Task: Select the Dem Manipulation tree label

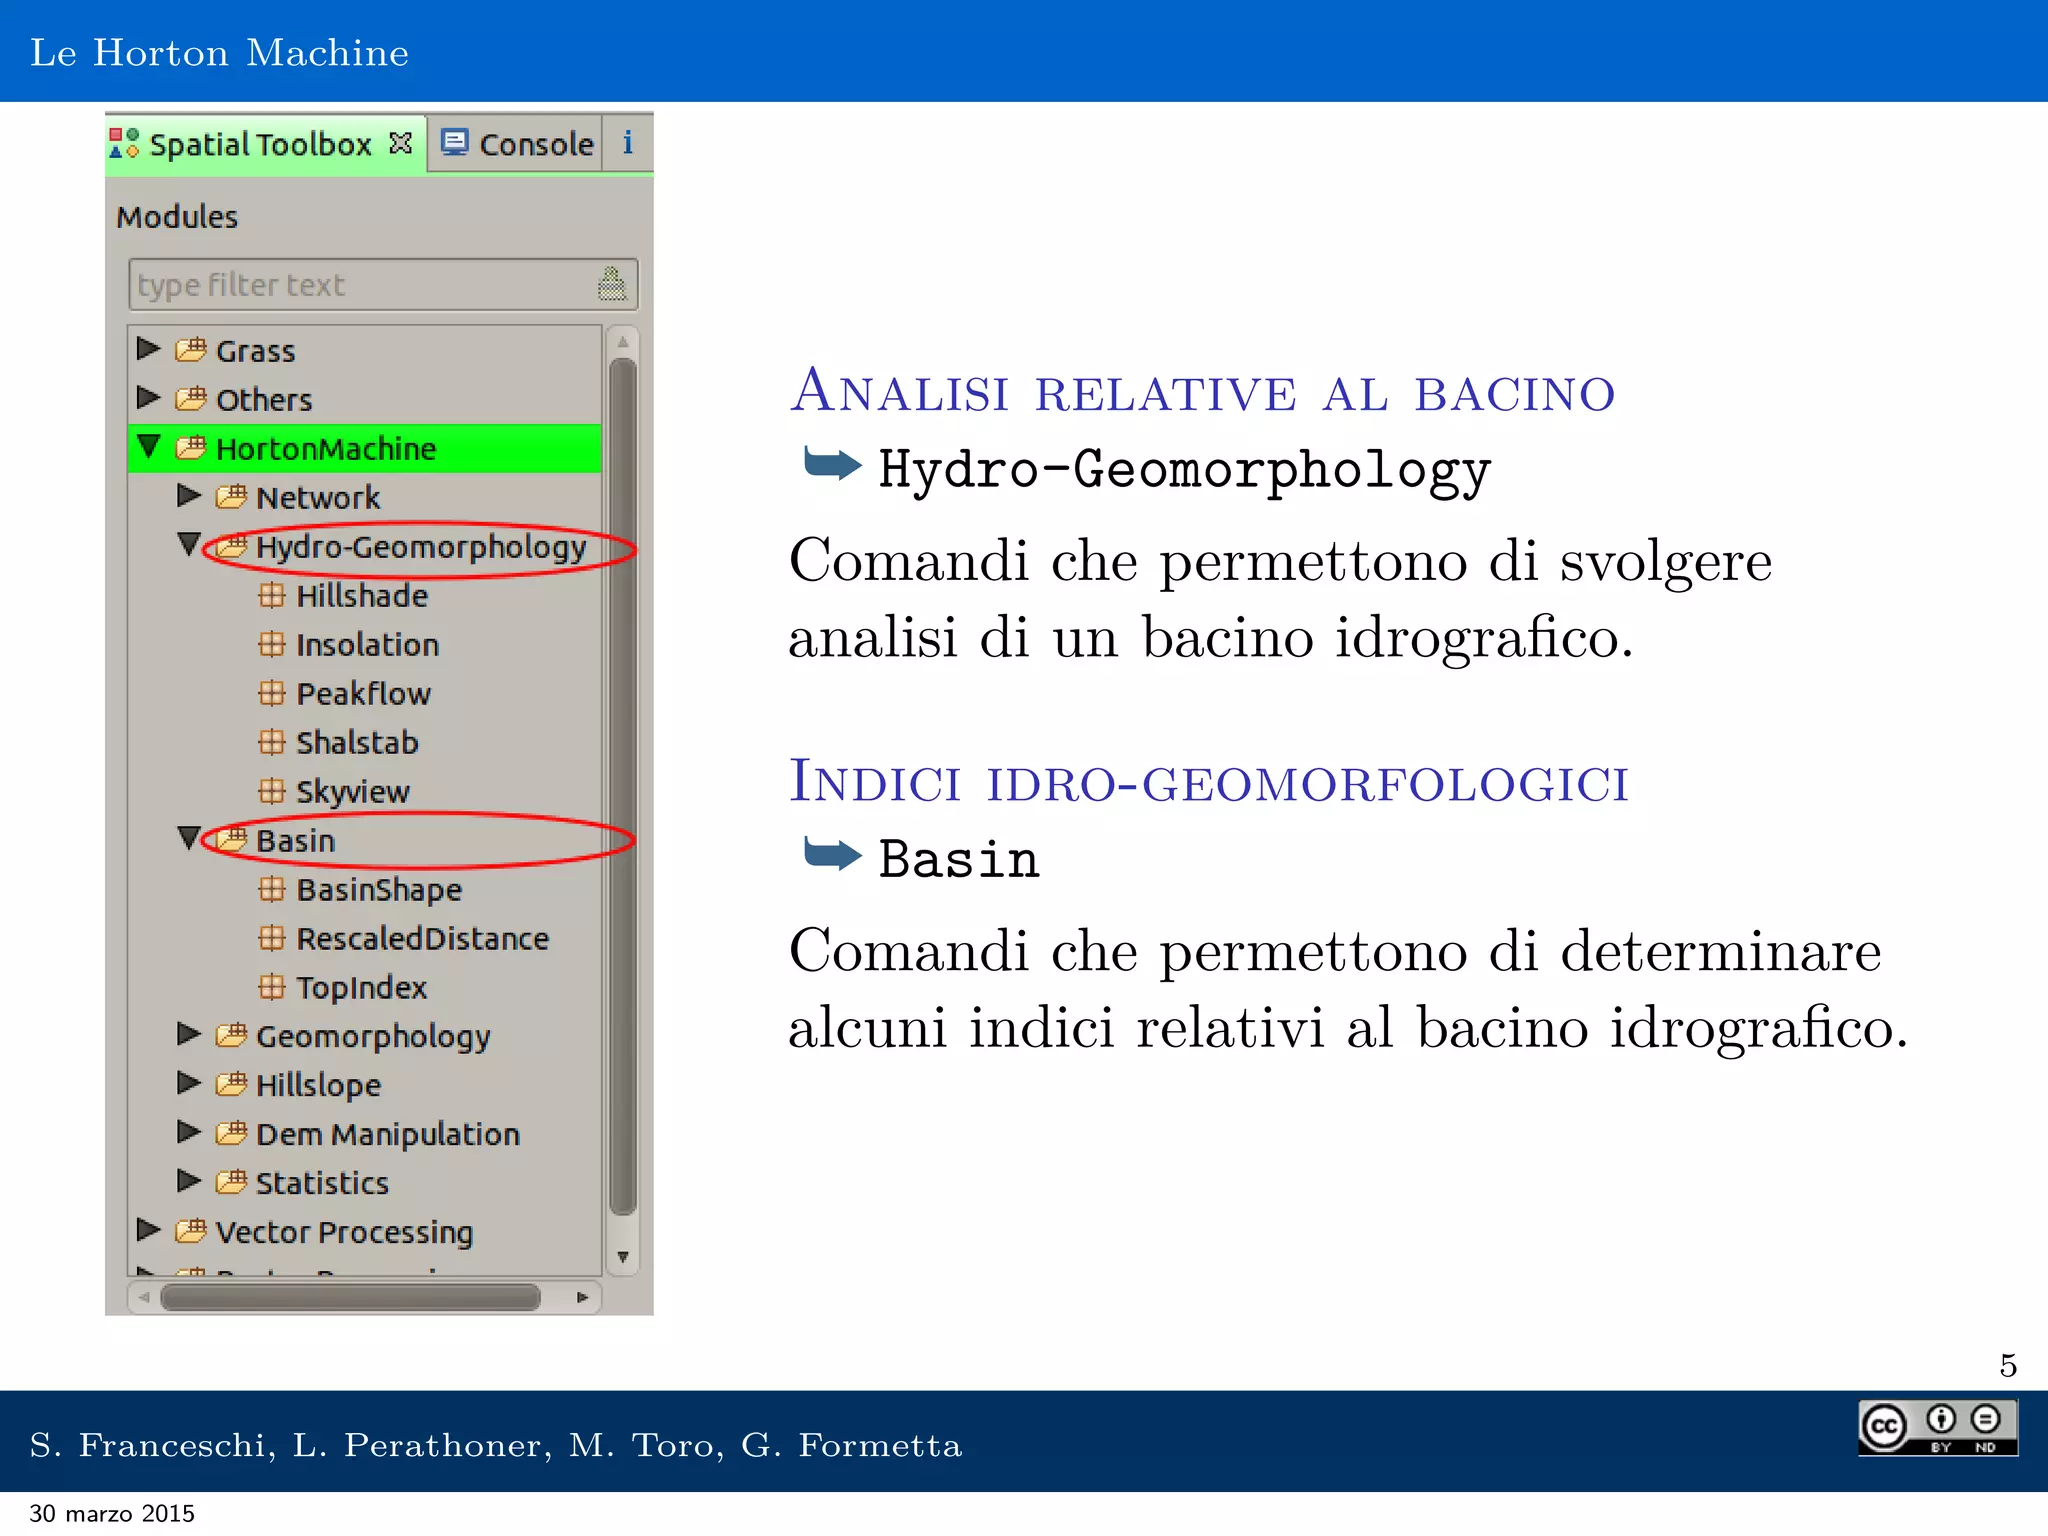Action: (x=388, y=1135)
